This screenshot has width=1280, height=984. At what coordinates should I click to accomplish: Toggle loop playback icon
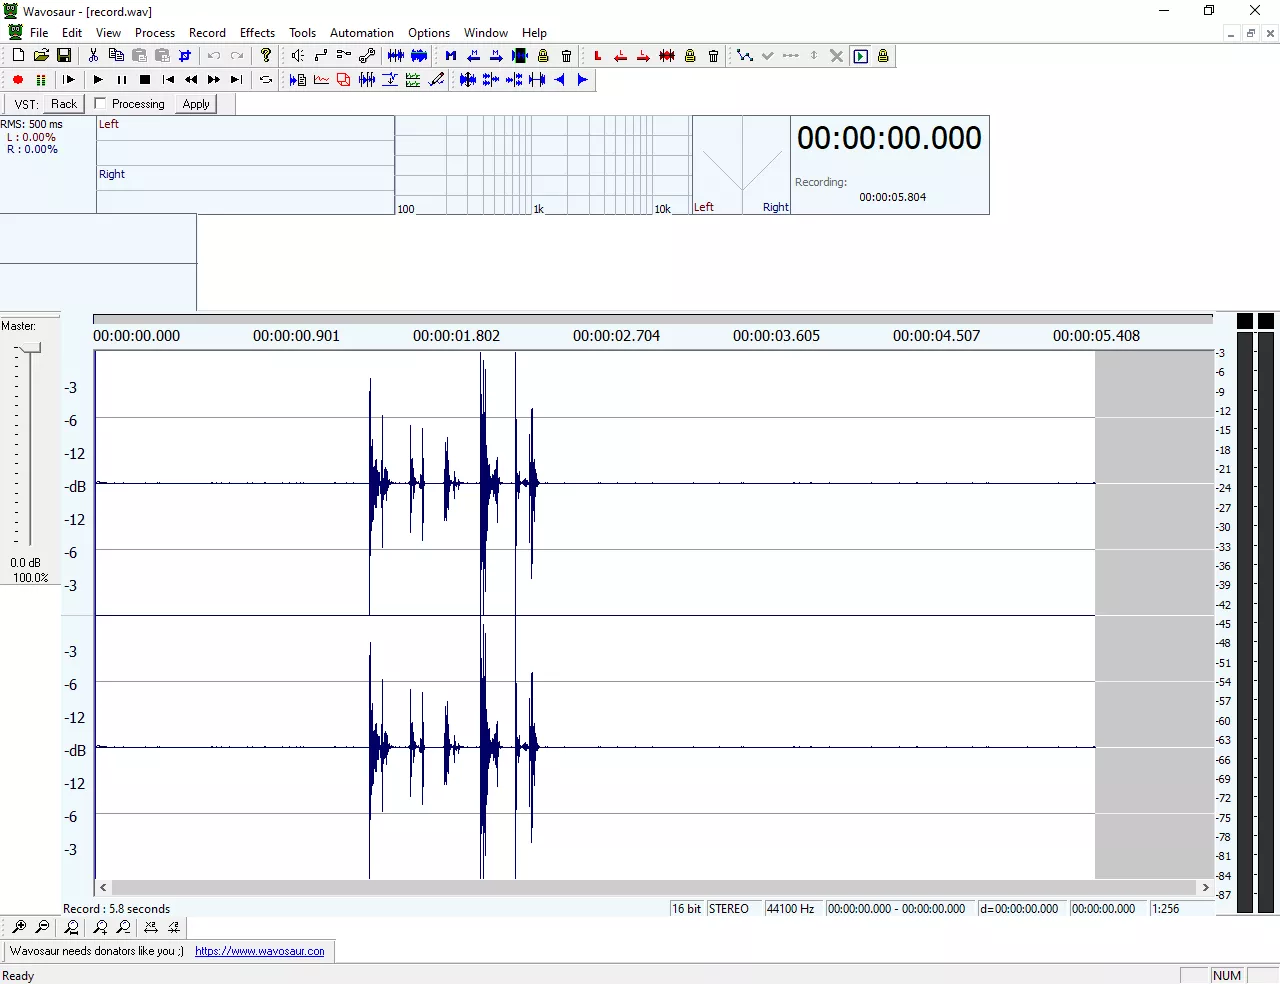pos(266,80)
